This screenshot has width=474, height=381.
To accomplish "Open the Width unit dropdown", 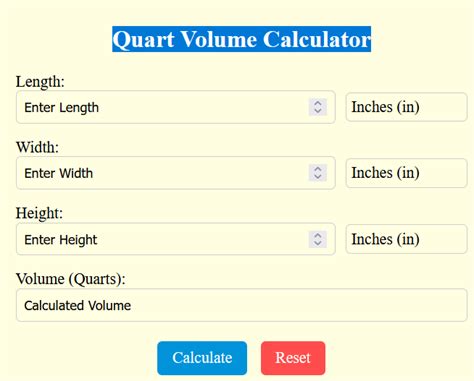I will pos(406,173).
